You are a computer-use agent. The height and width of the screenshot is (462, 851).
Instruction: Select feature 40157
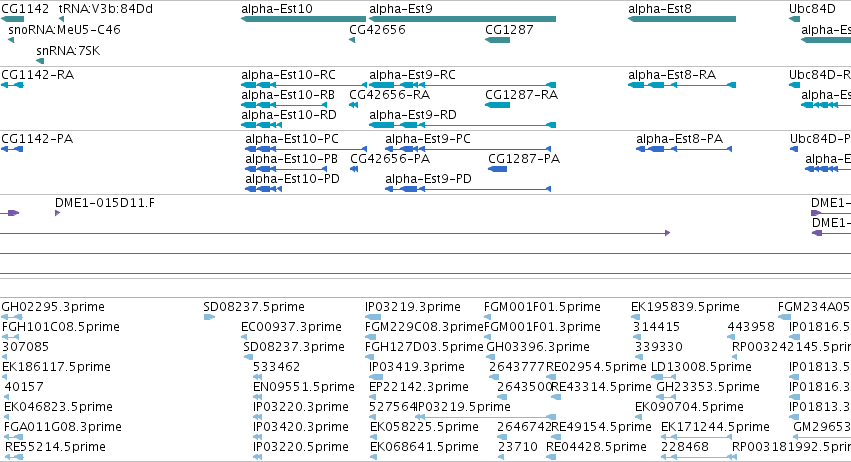coord(7,397)
